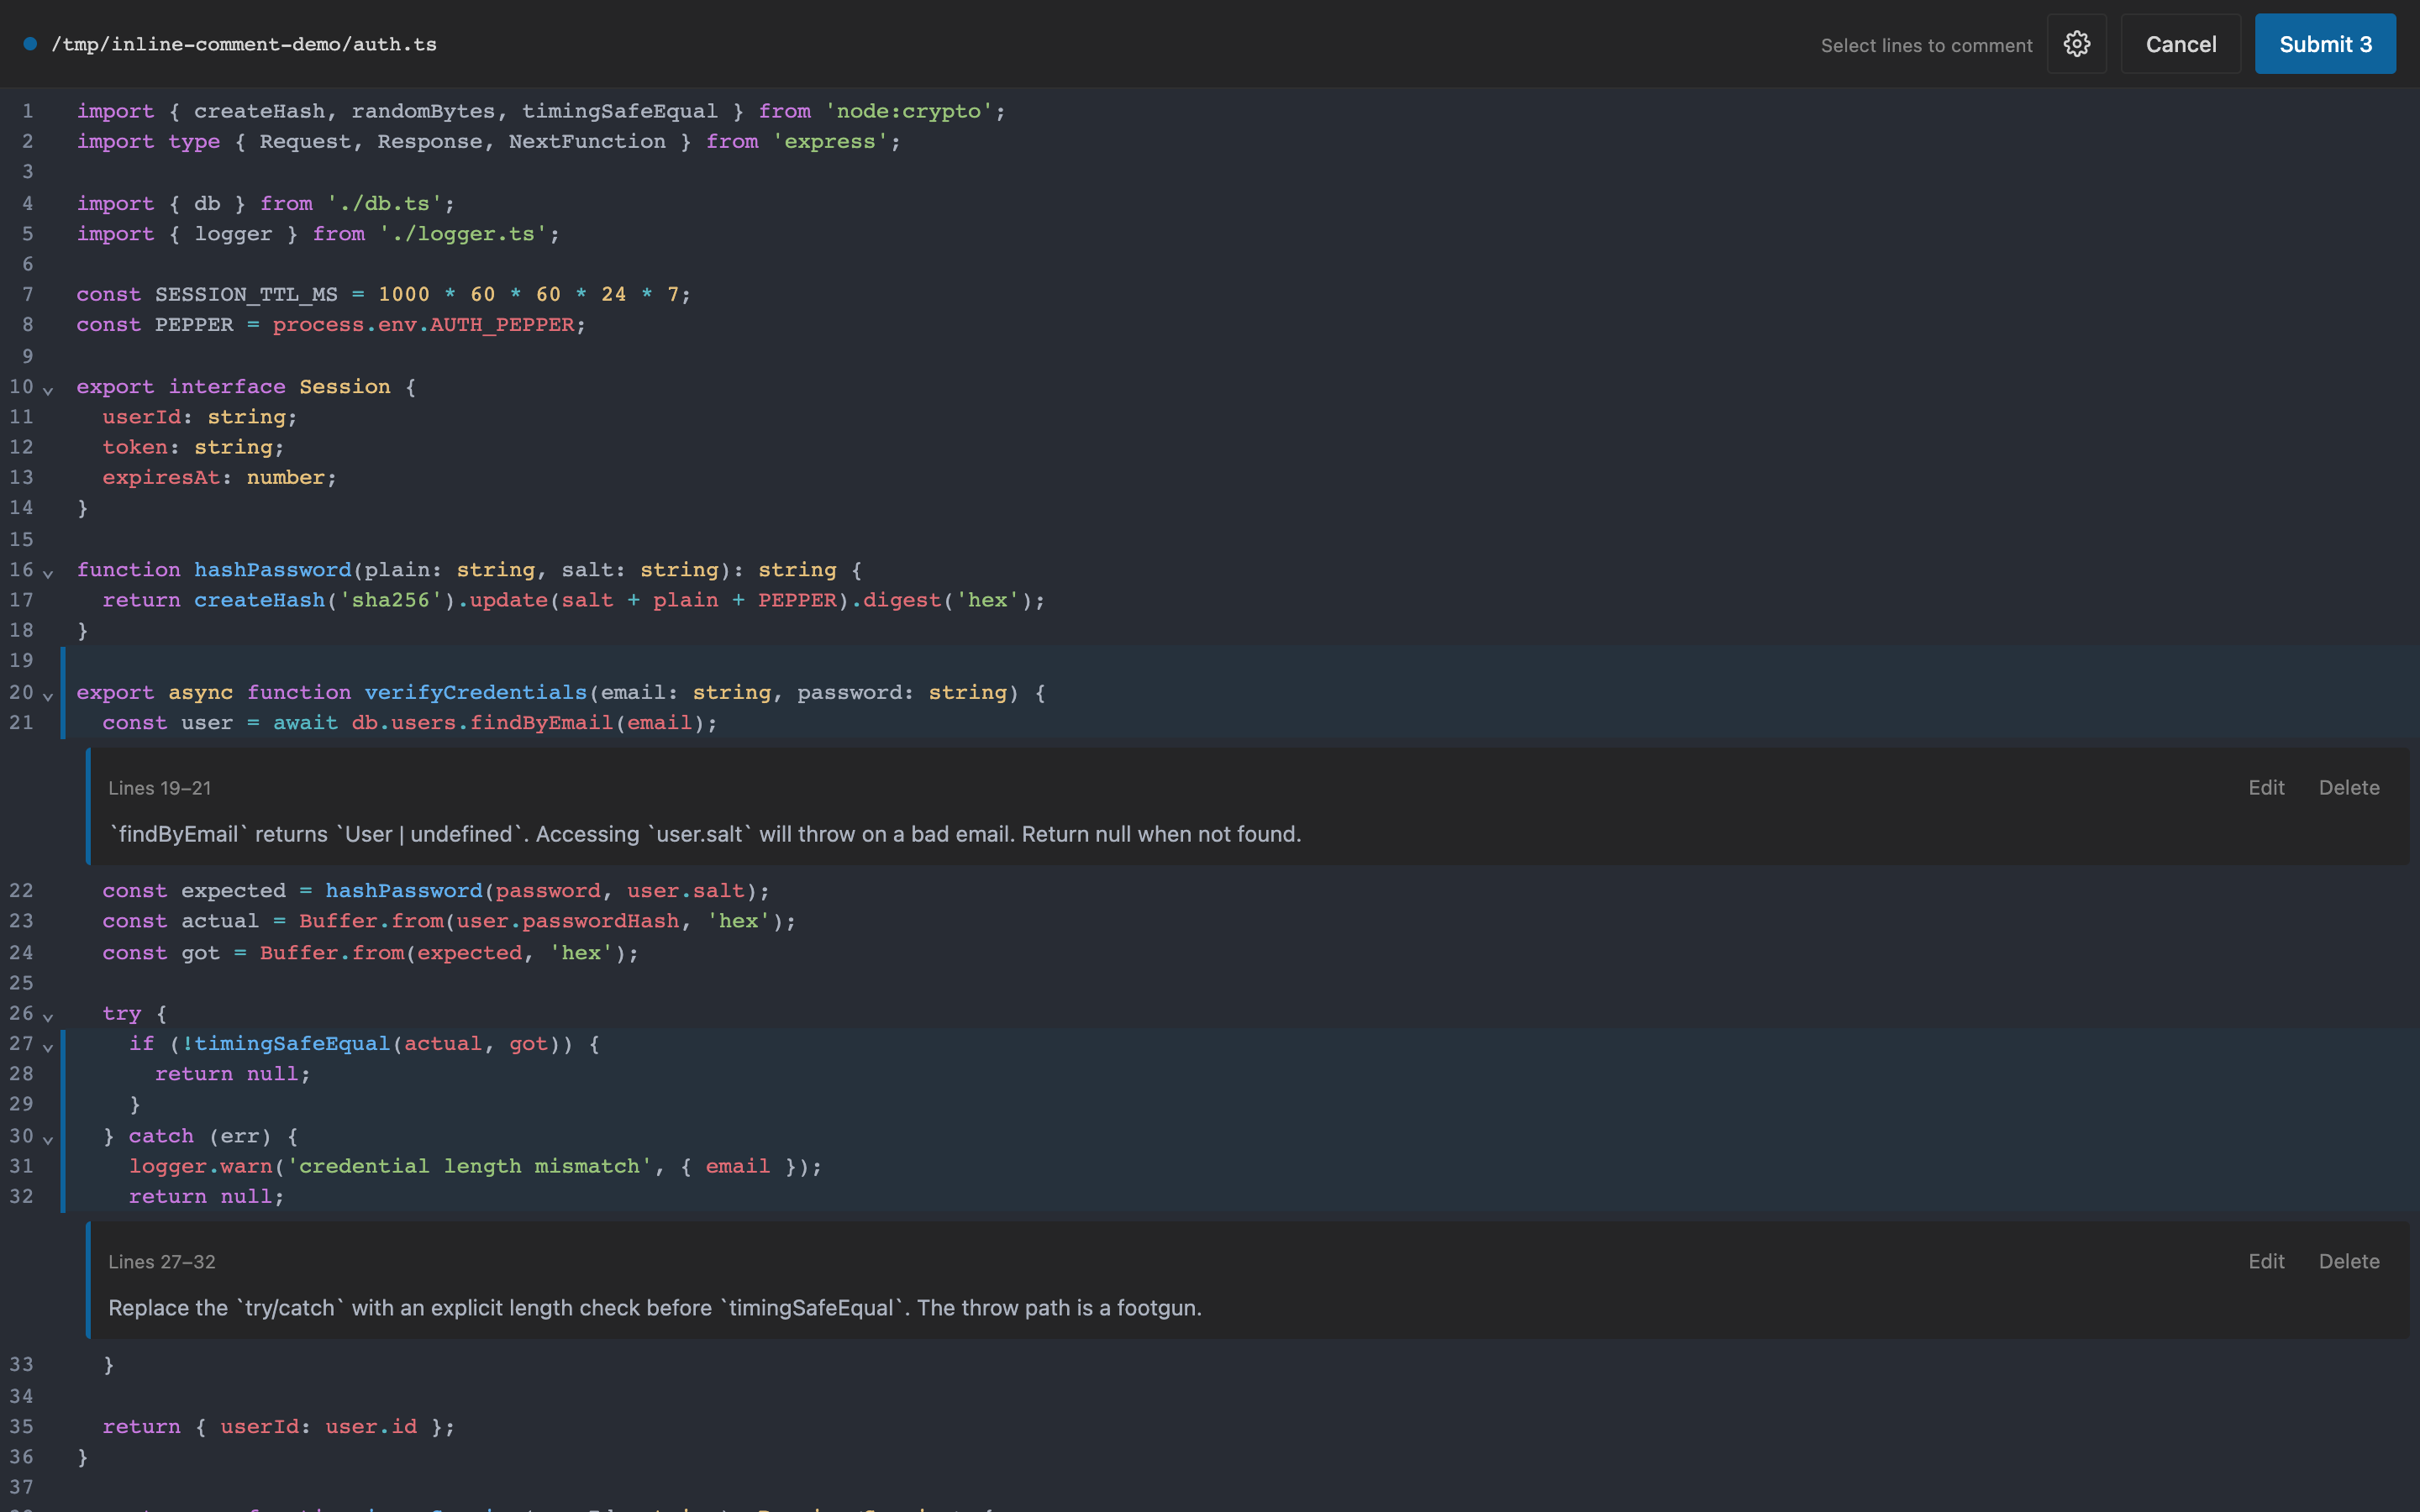Edit the Lines 27–32 comment
The image size is (2420, 1512).
click(2266, 1262)
